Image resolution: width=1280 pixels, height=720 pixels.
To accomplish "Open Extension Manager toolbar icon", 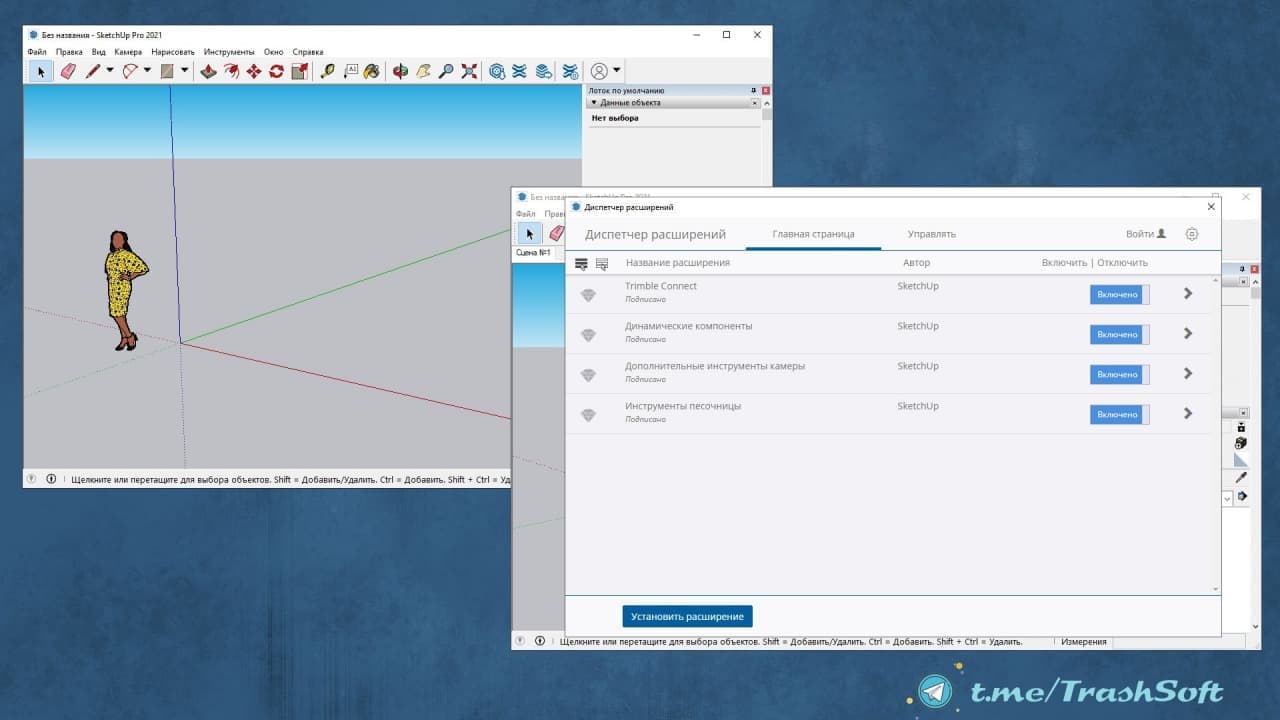I will point(570,71).
